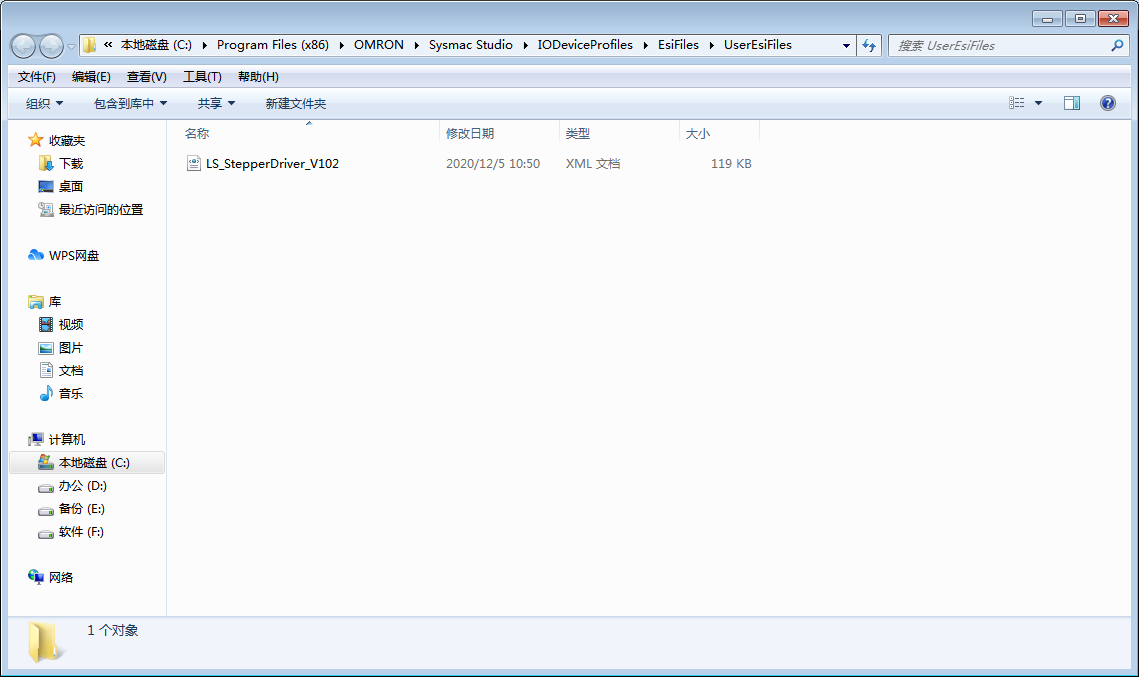Click the search magnifier icon

tap(1116, 45)
